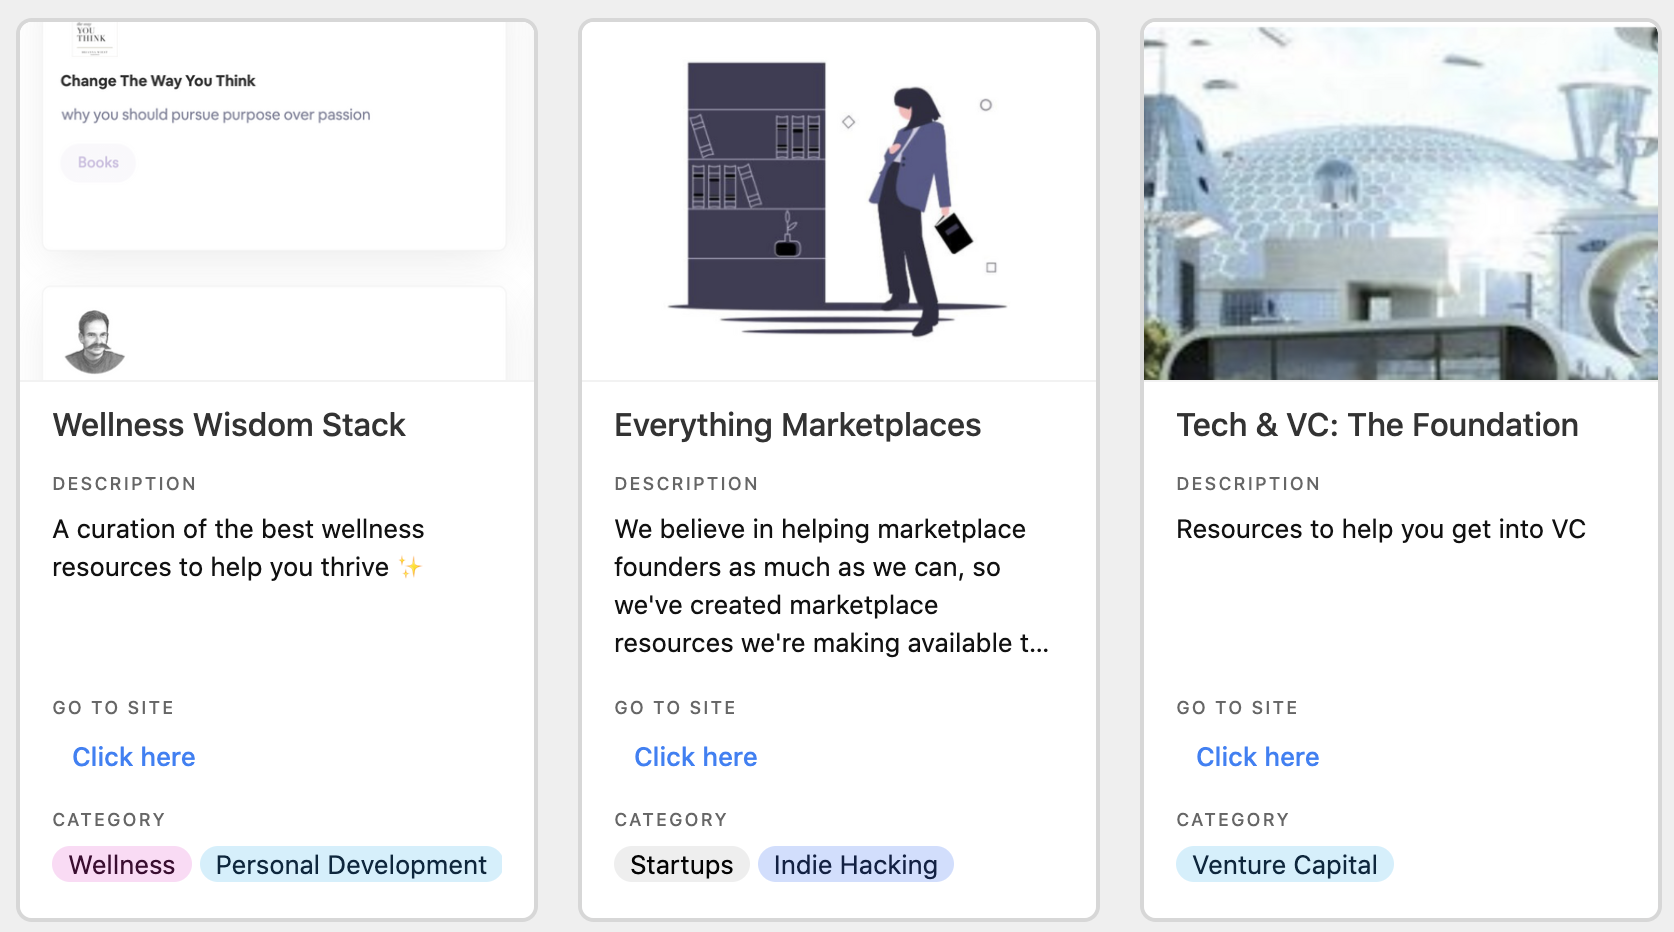Click the Resources to help VC description
The width and height of the screenshot is (1674, 932).
pyautogui.click(x=1381, y=529)
